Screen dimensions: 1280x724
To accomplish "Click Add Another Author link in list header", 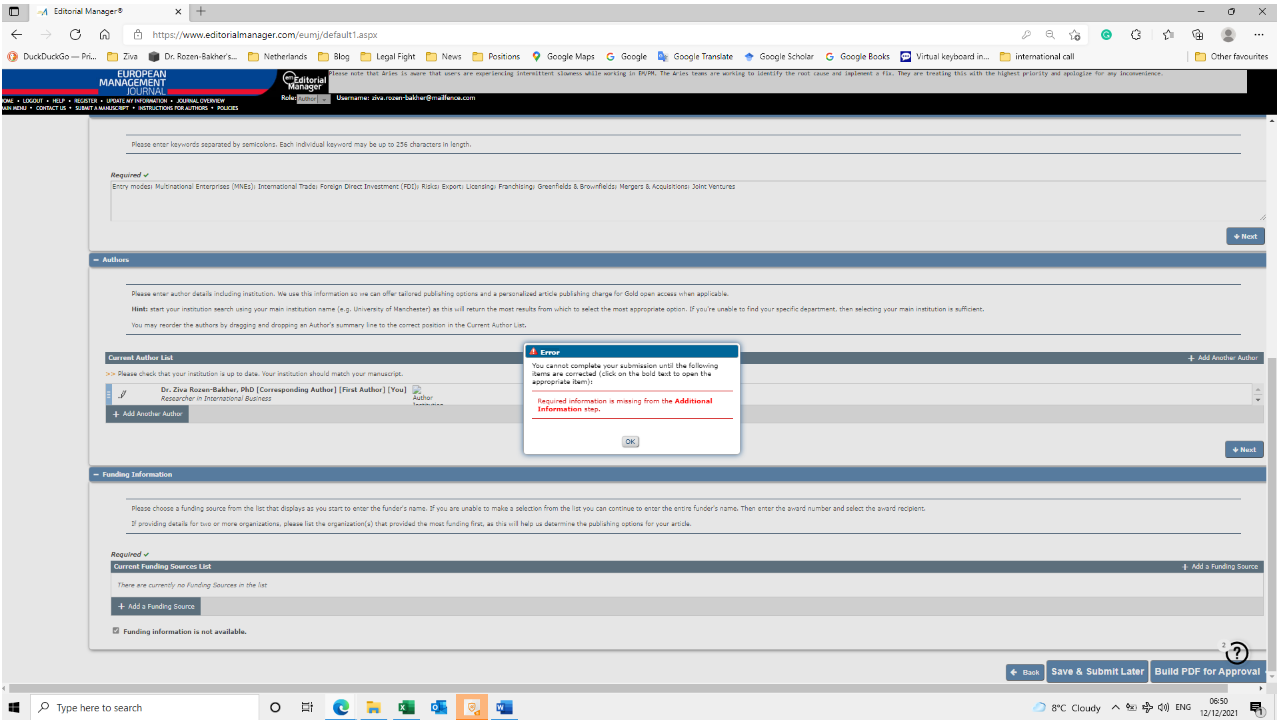I will [1222, 358].
